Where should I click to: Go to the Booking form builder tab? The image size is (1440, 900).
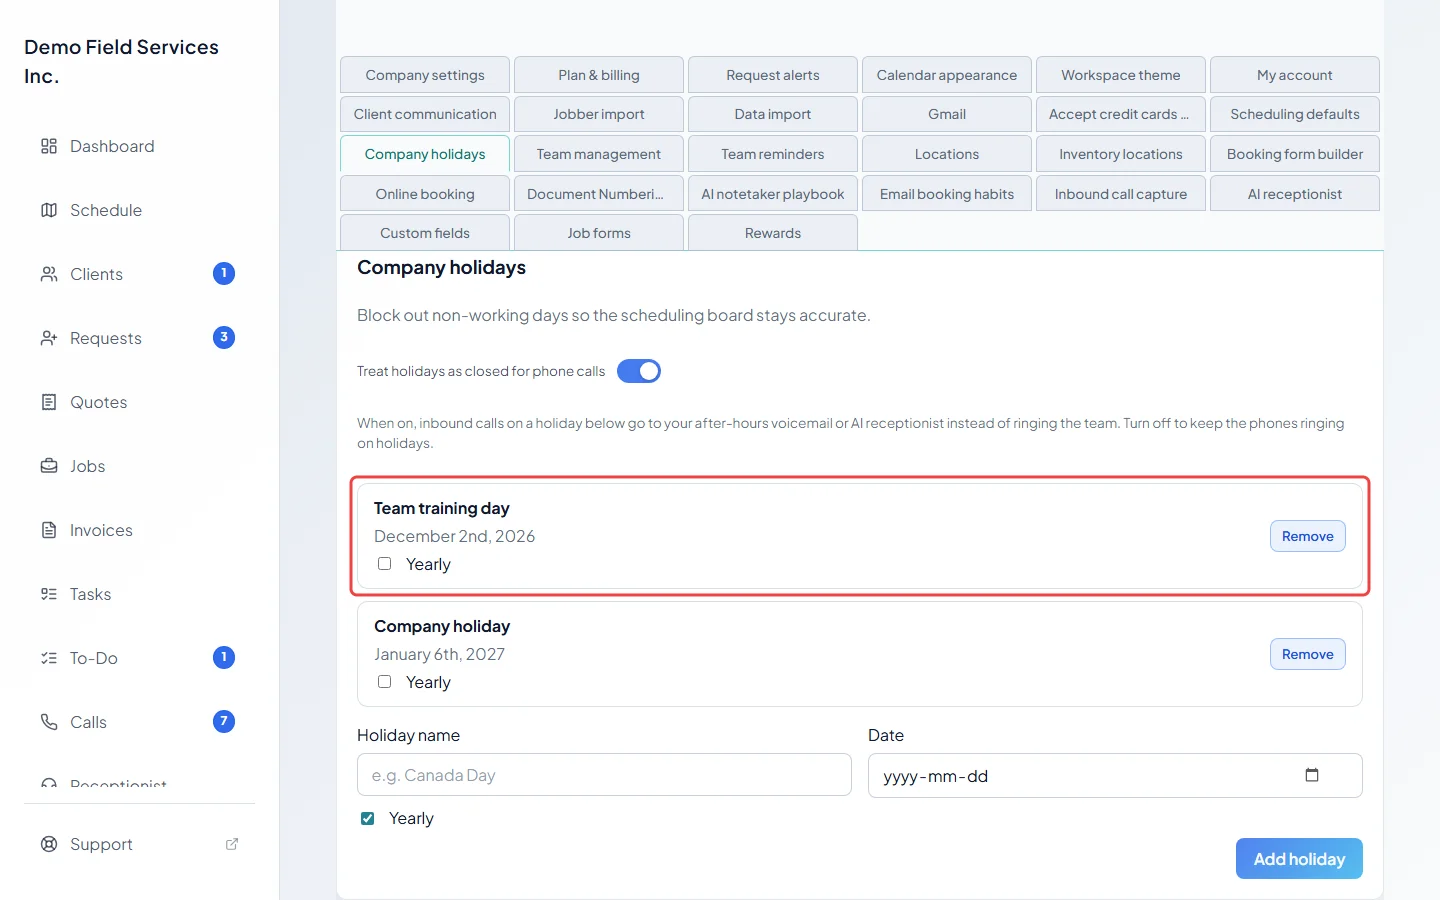point(1295,154)
